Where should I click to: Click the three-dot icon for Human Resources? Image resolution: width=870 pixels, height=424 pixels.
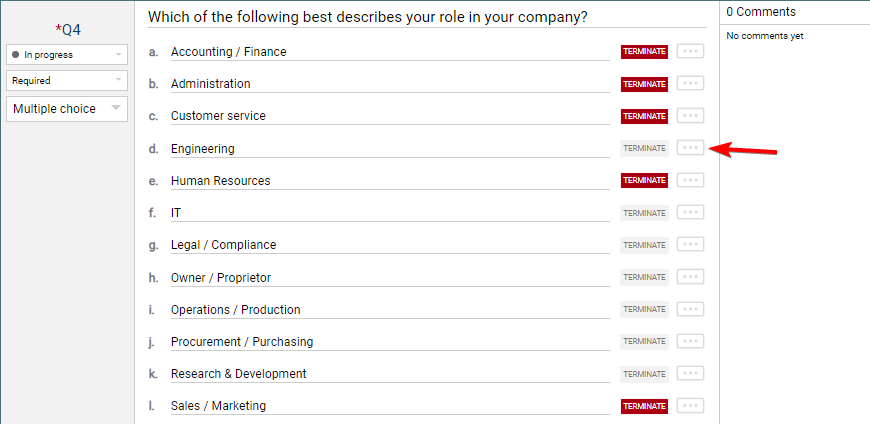pos(690,180)
